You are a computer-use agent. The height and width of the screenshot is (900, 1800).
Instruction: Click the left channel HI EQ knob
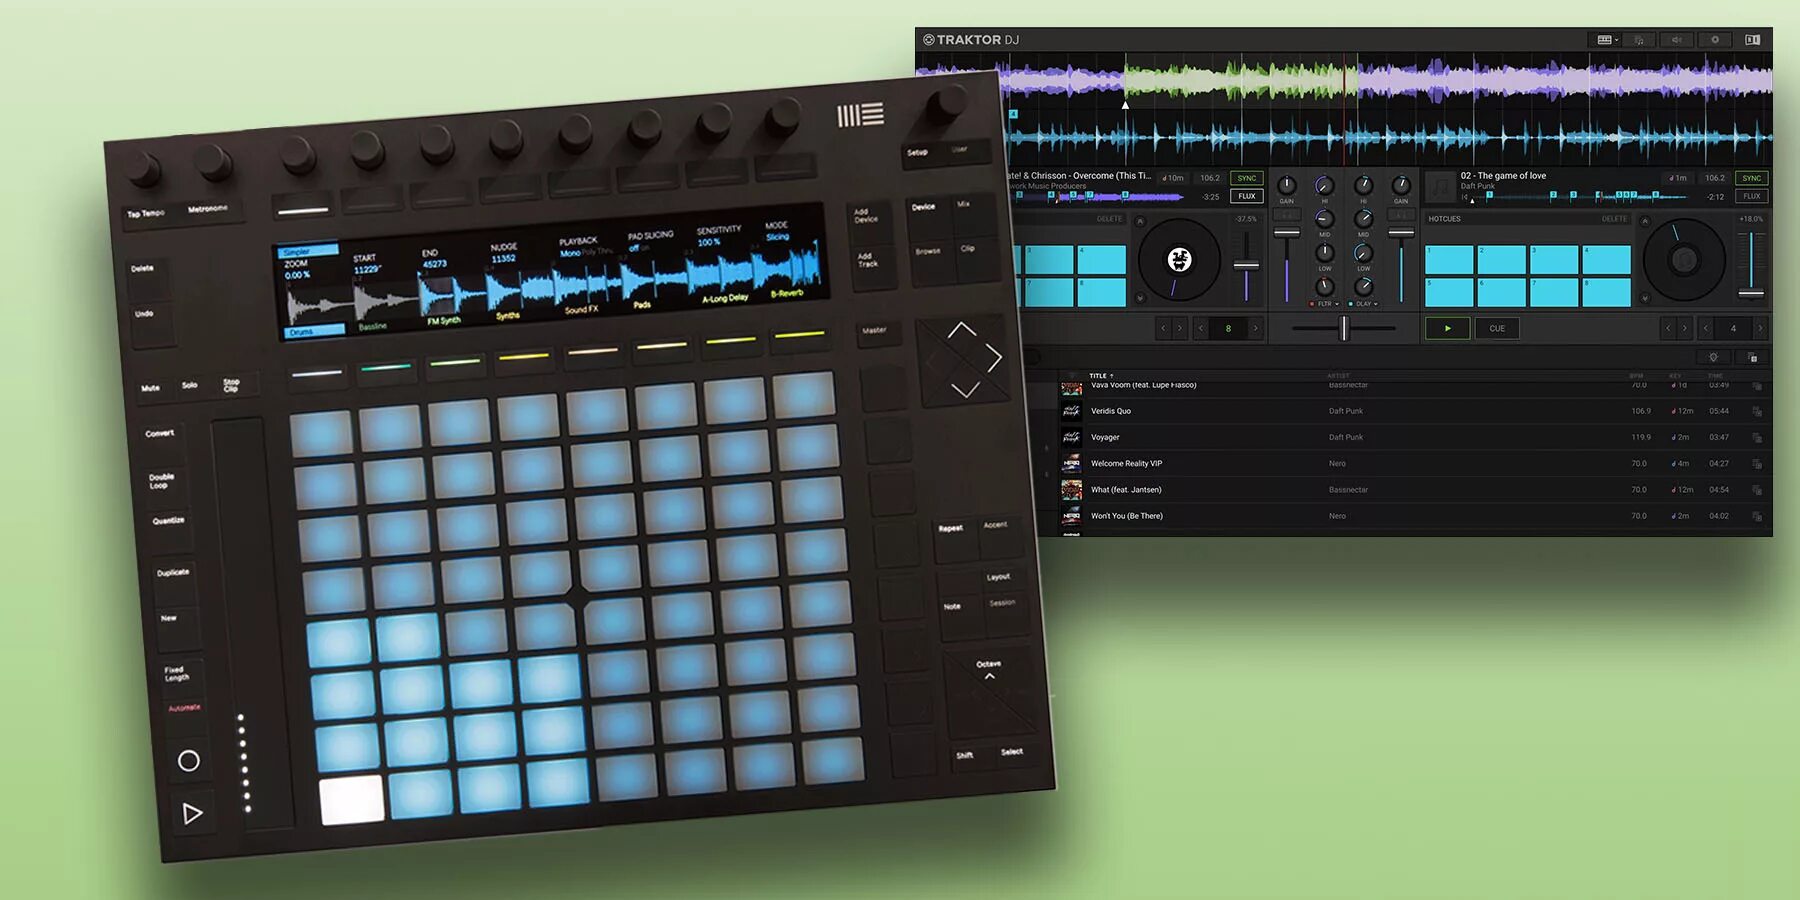point(1325,185)
